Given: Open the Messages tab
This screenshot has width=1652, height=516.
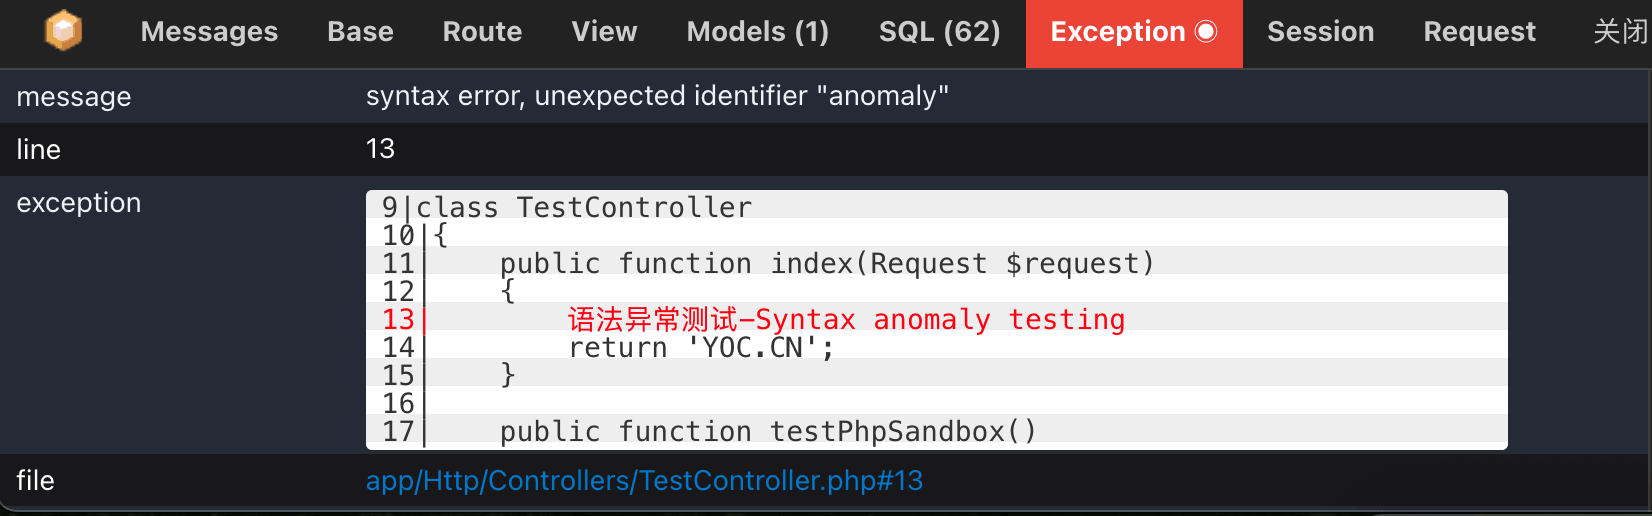Looking at the screenshot, I should tap(209, 32).
